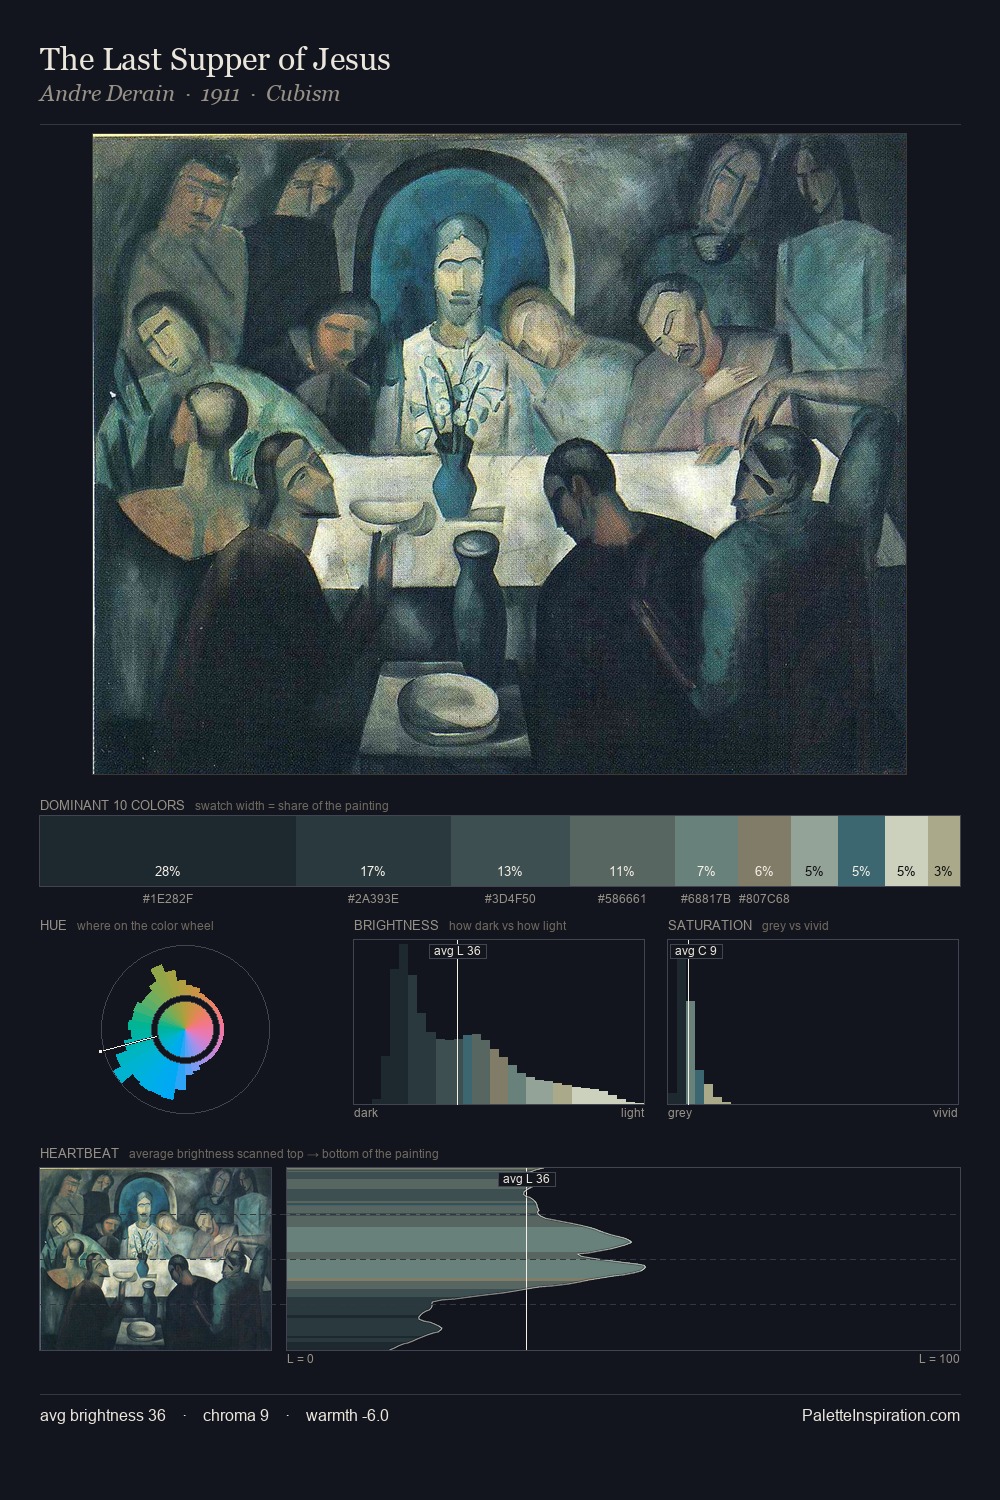The height and width of the screenshot is (1500, 1000).
Task: Click the L = 100 axis label
Action: [x=939, y=1359]
